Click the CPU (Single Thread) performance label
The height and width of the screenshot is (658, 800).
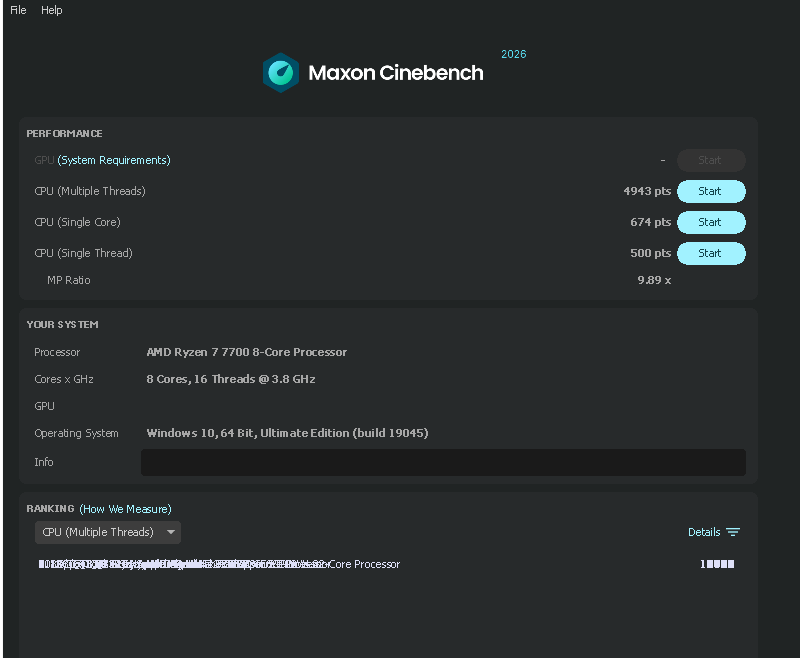(x=83, y=254)
